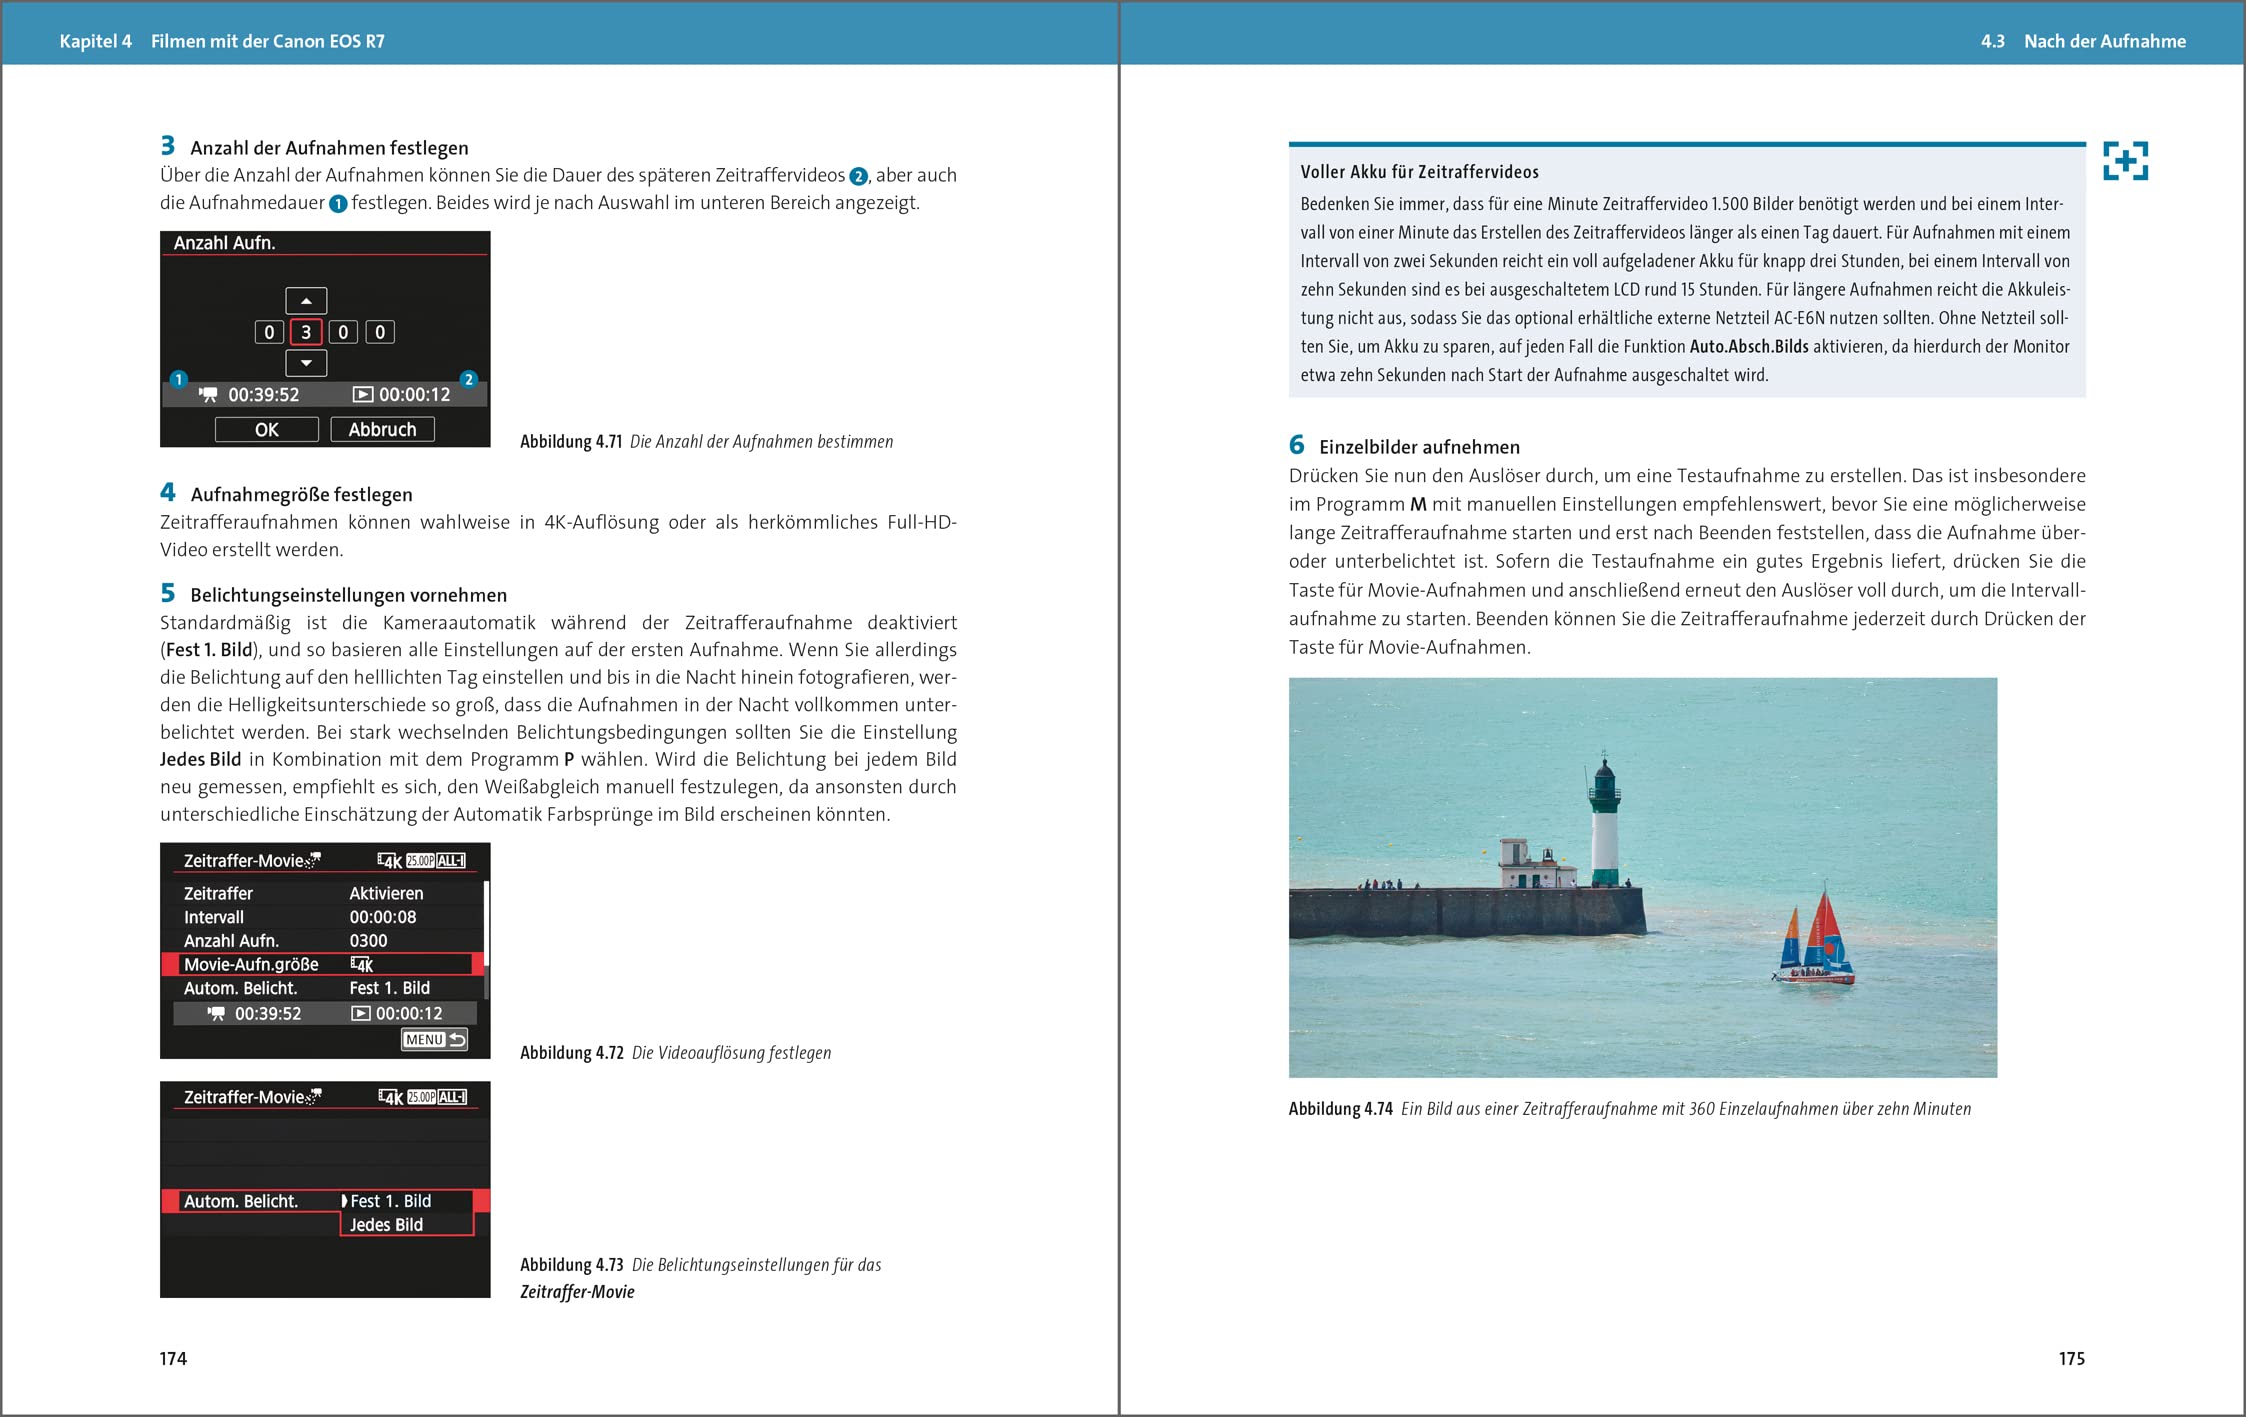Confirm with the OK button
Screen dimensions: 2246x1417
(x=267, y=429)
